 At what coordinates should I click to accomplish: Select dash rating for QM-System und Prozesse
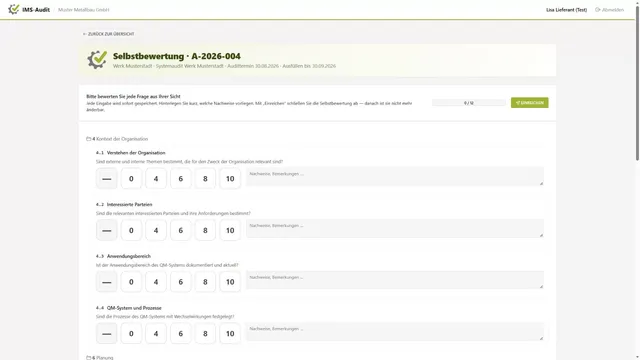107,333
